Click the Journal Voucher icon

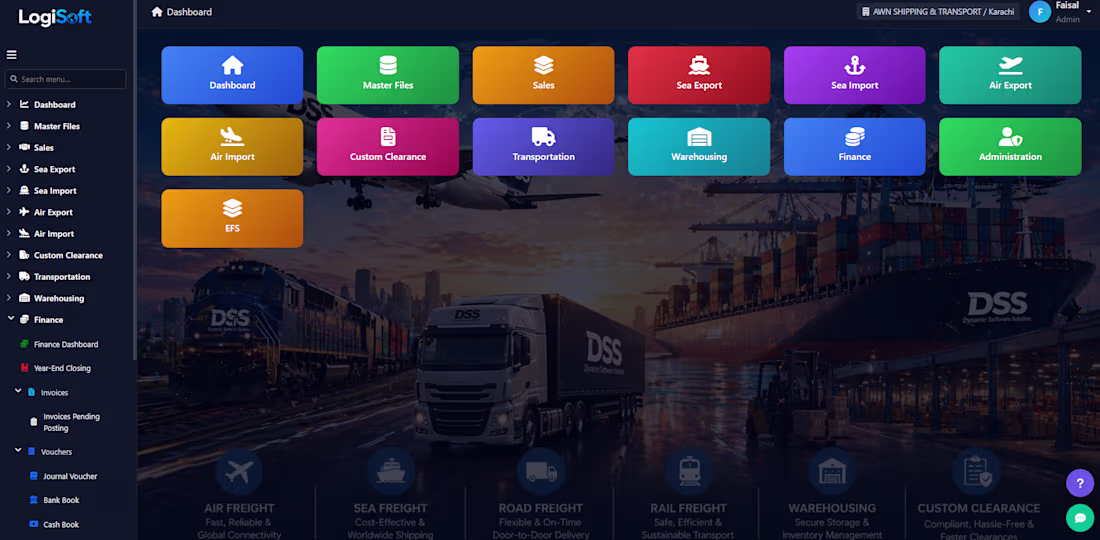(33, 476)
